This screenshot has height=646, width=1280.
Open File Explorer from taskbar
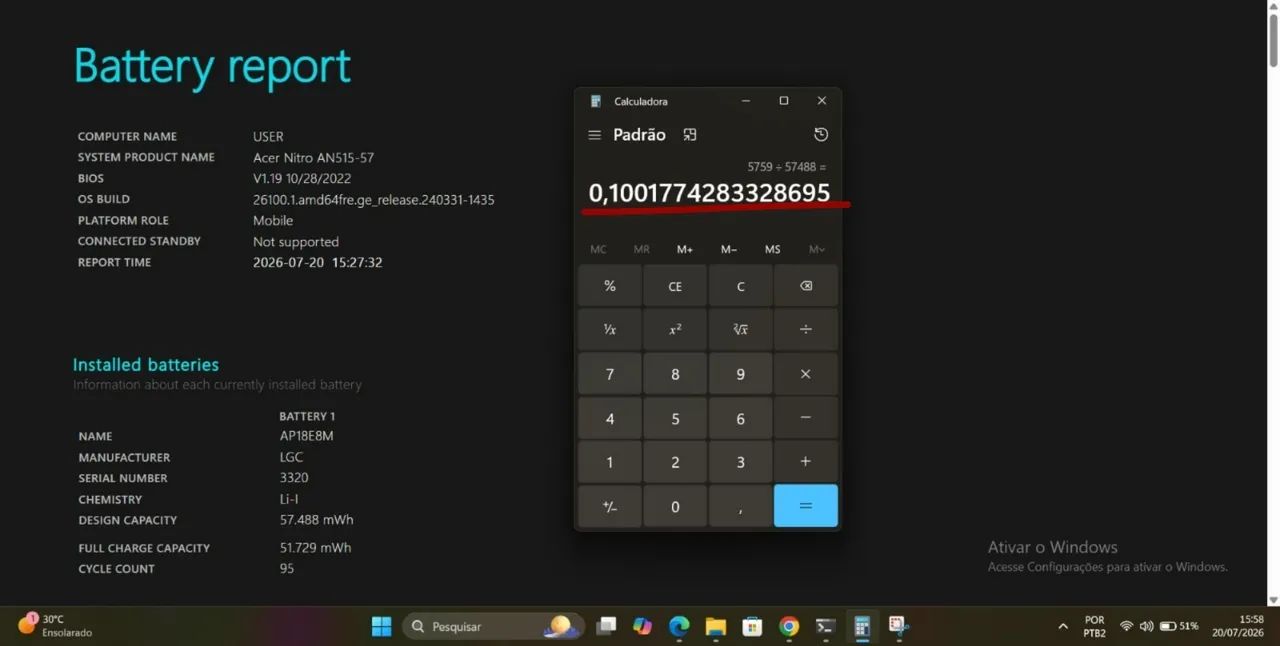[716, 626]
